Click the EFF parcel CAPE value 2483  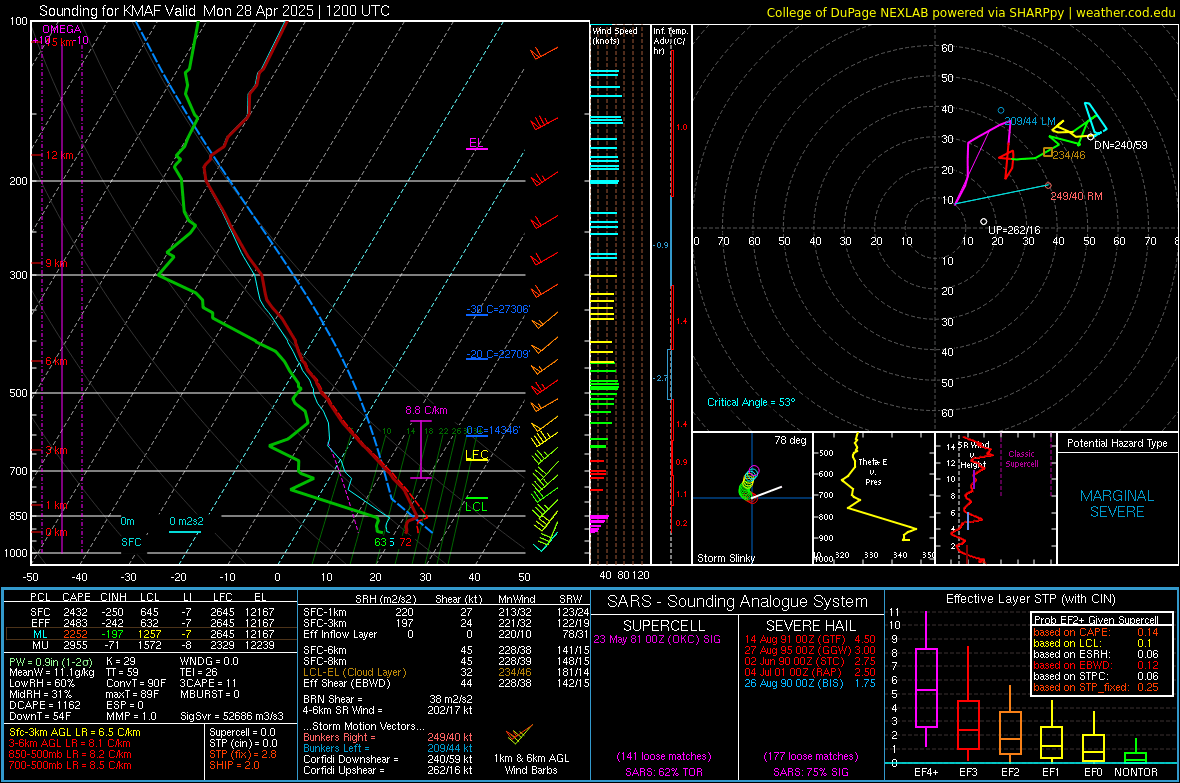click(75, 623)
